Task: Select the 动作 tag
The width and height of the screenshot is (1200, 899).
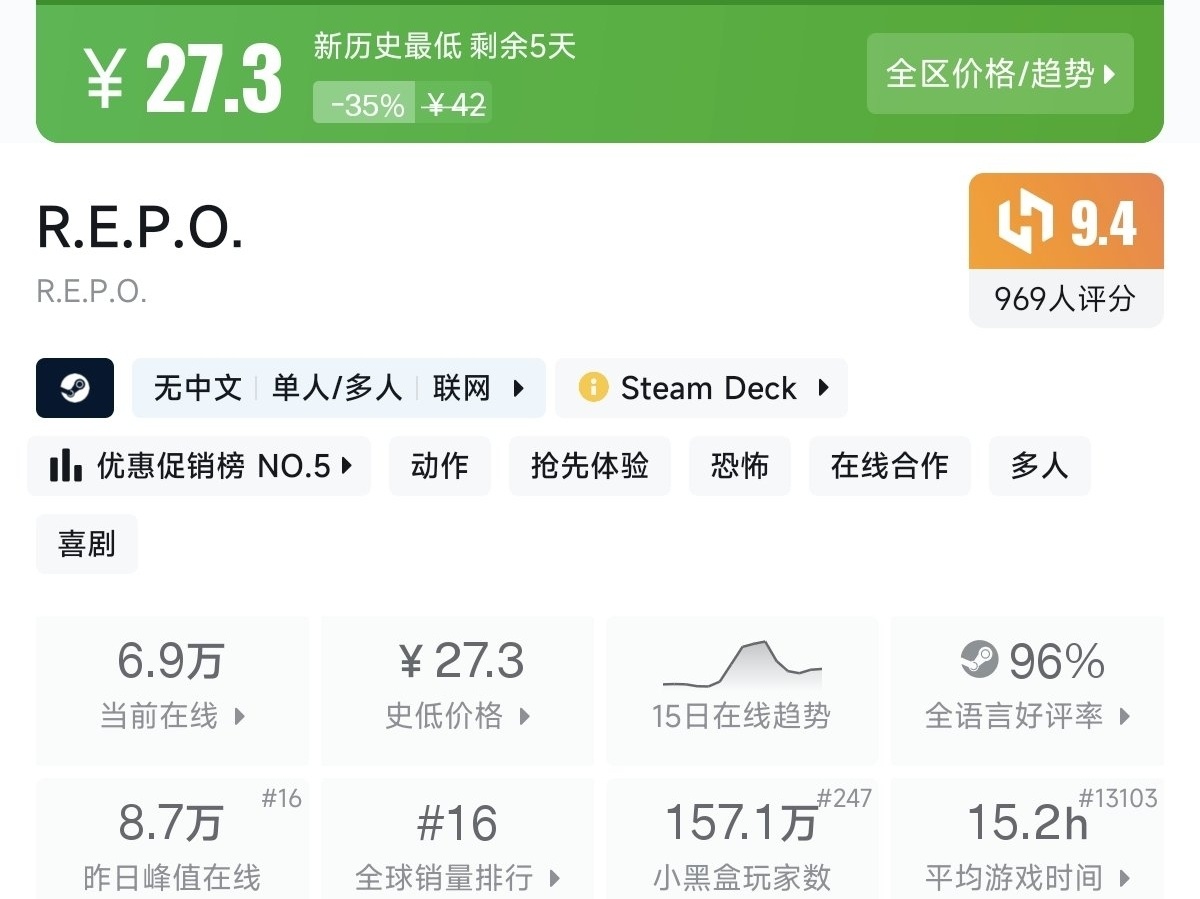Action: pos(440,466)
